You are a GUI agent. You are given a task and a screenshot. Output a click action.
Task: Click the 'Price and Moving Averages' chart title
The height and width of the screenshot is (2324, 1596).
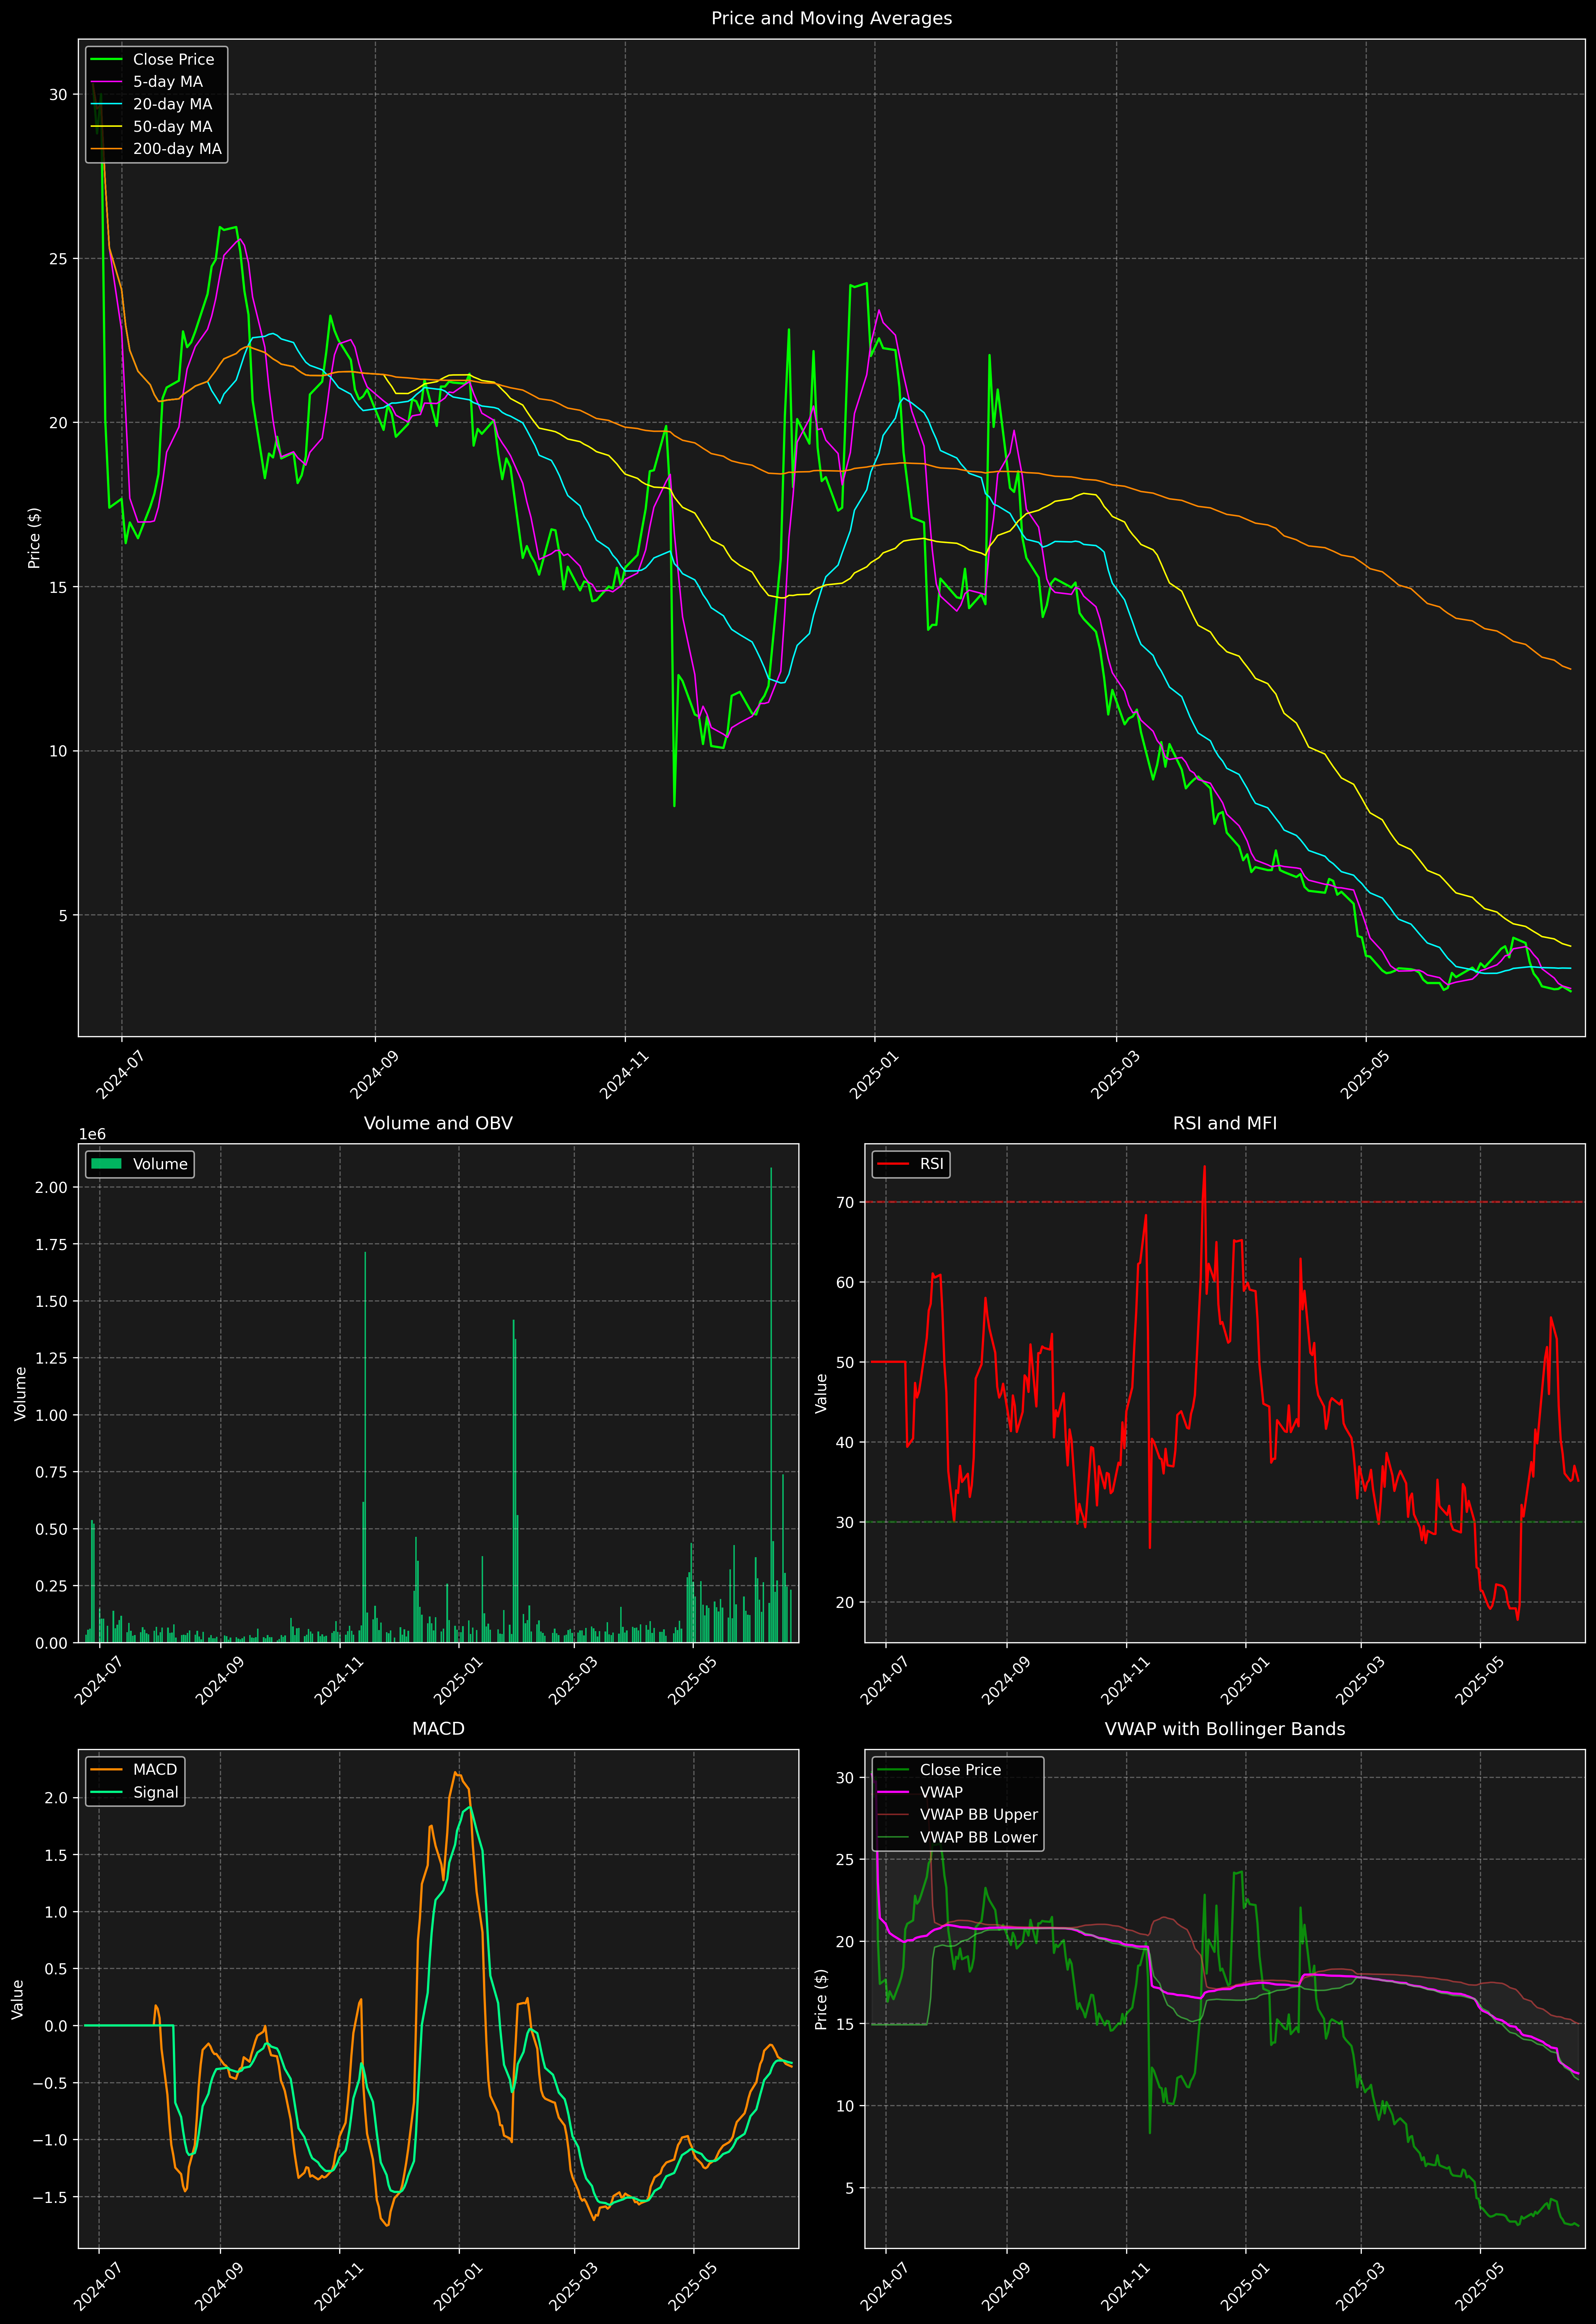[x=831, y=18]
